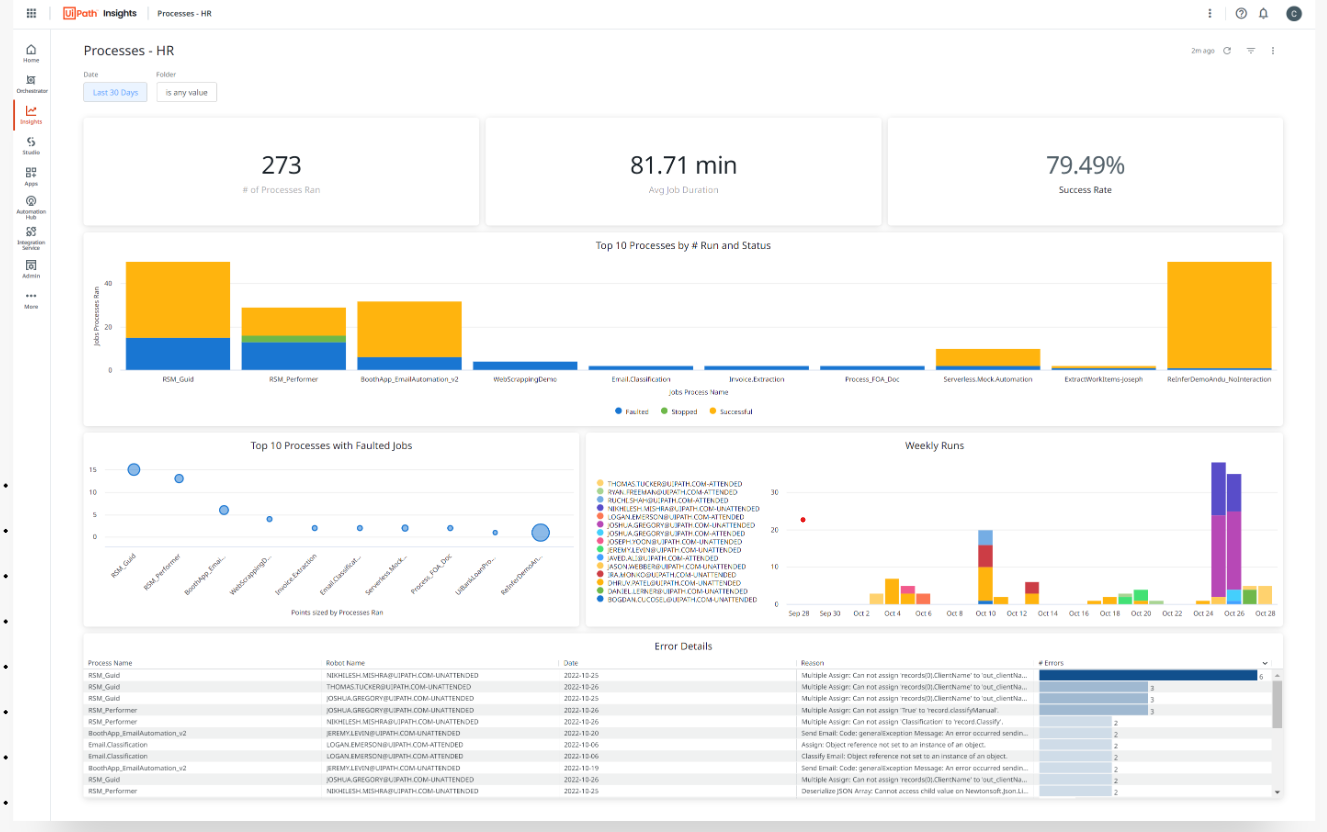Sort by the Date column header
The image size is (1327, 832).
(571, 663)
